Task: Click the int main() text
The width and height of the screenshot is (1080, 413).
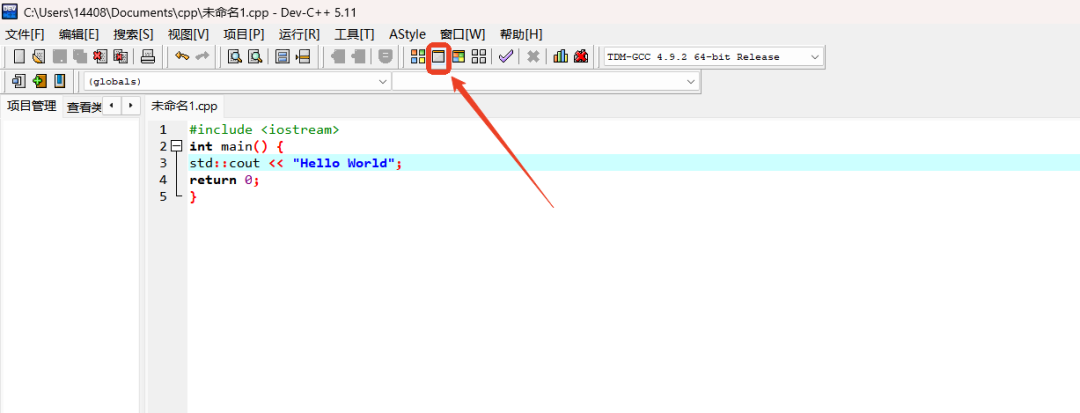Action: click(229, 147)
